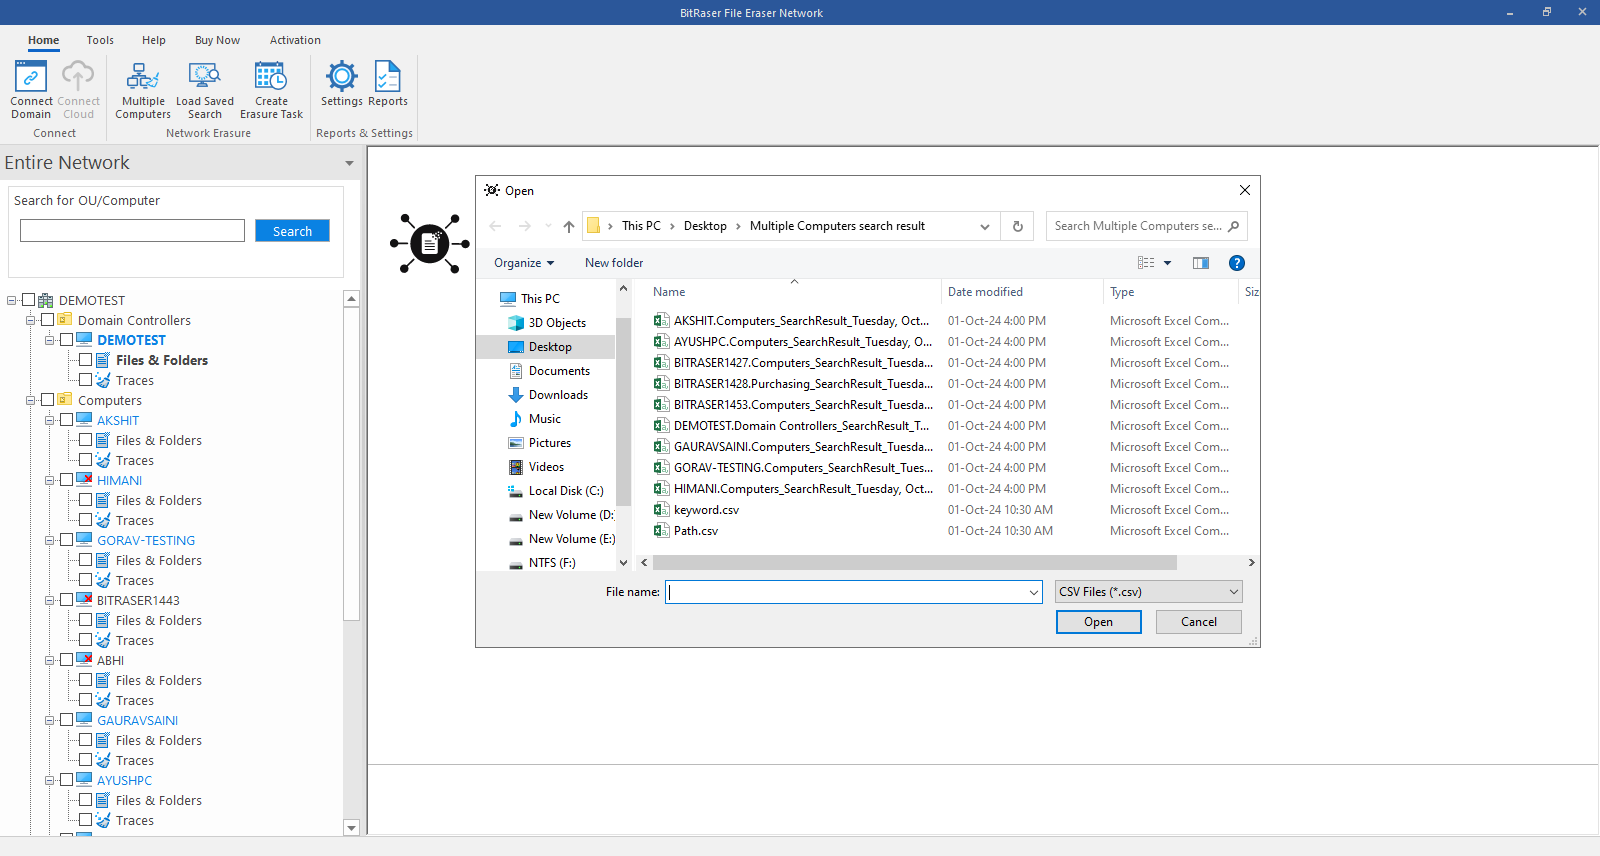Open the Connect Domain tool

click(31, 90)
